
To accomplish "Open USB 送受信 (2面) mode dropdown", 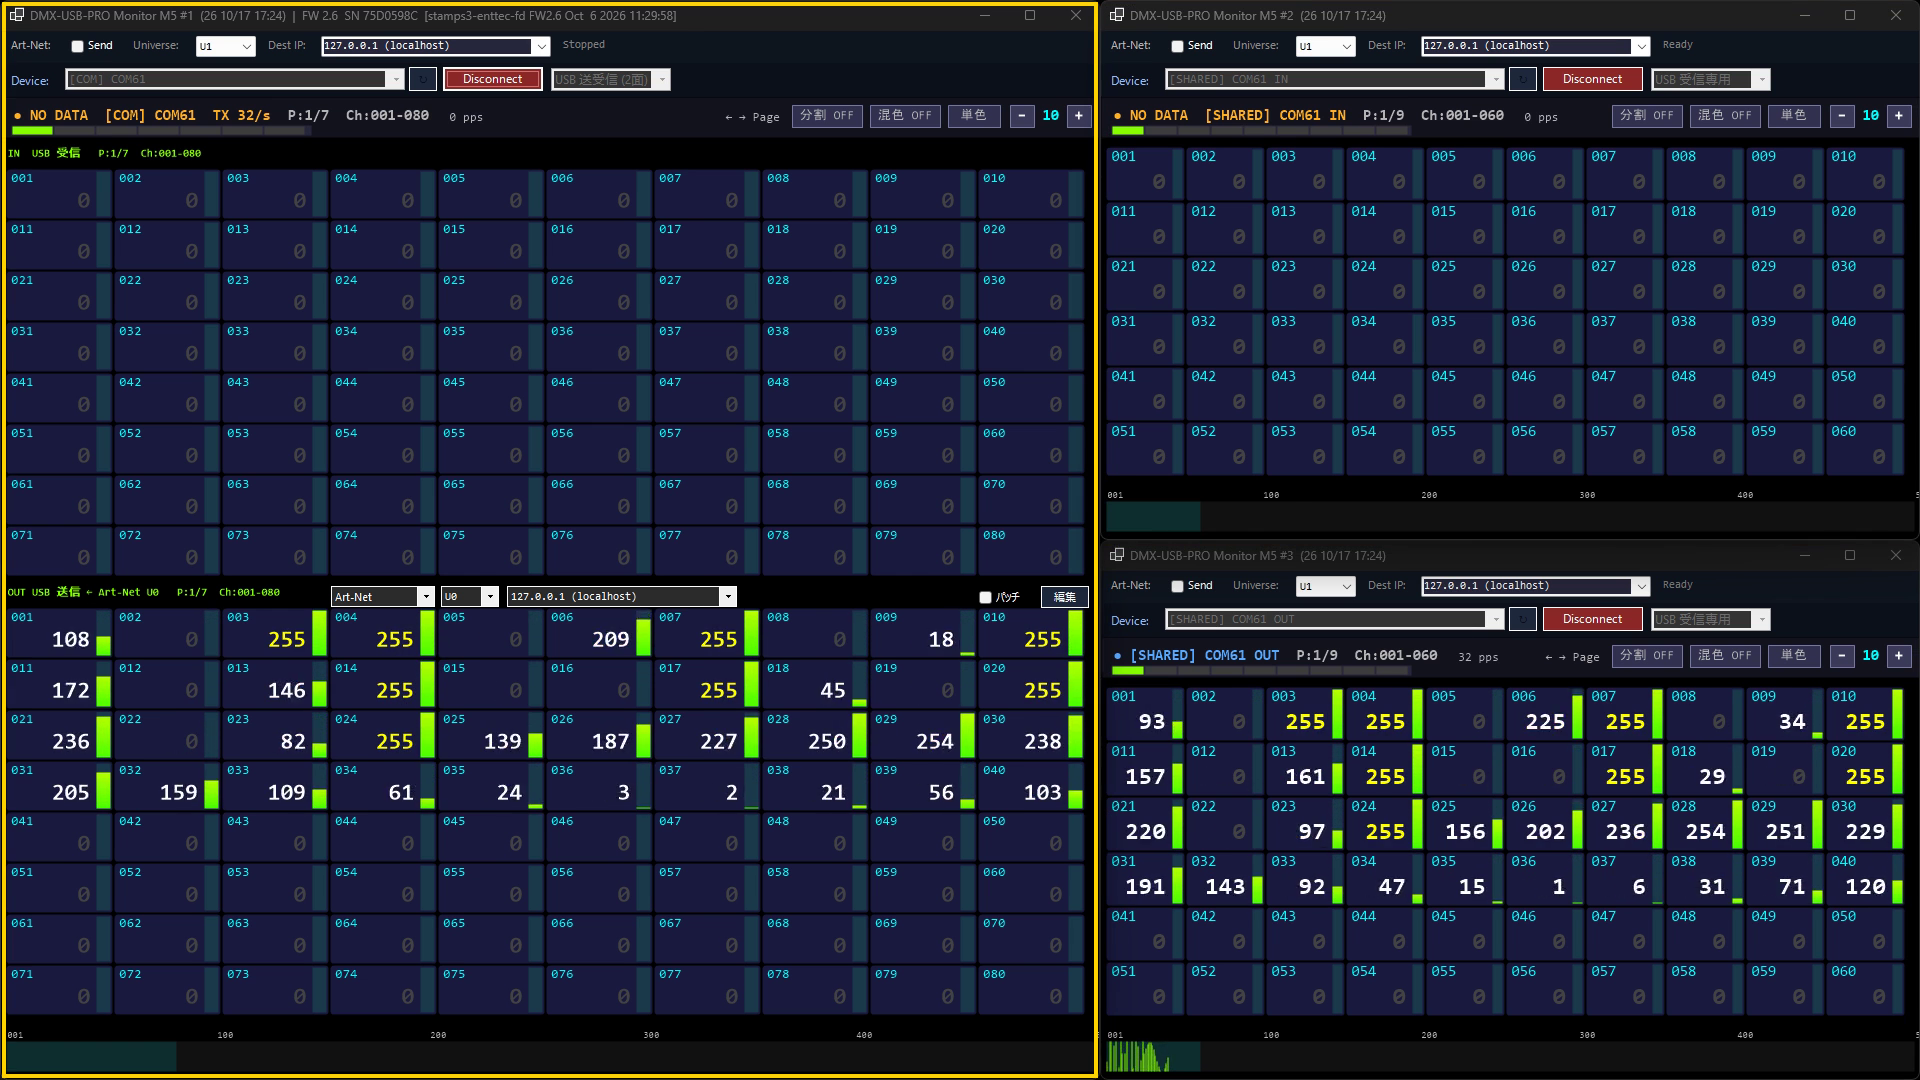I will [611, 79].
